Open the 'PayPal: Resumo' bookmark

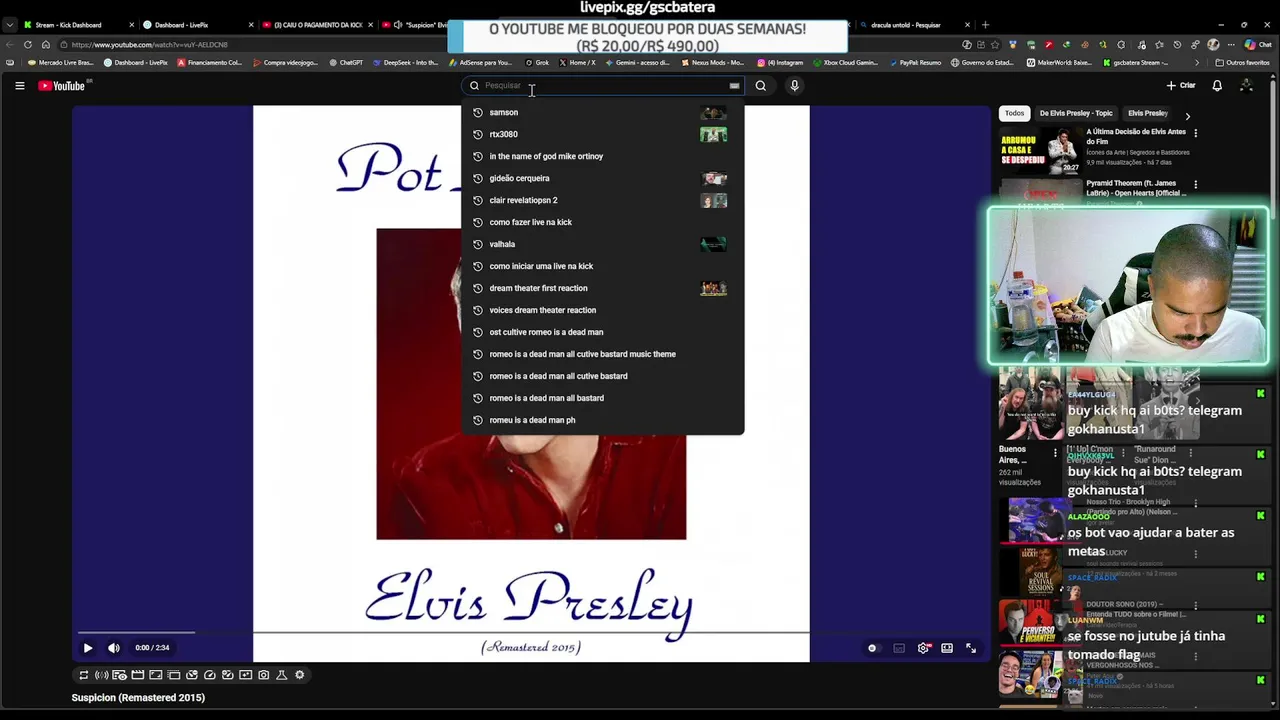[x=915, y=63]
